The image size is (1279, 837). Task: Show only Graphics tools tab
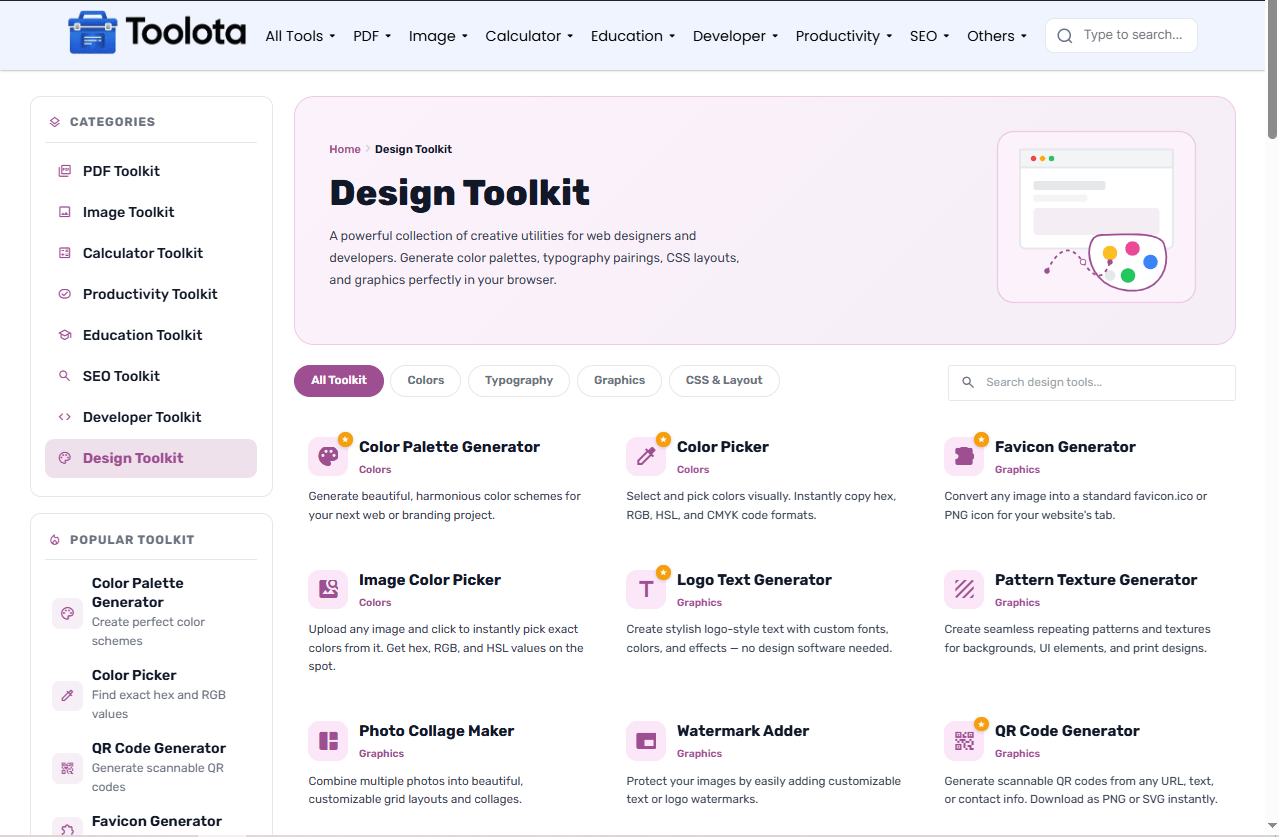click(x=619, y=381)
